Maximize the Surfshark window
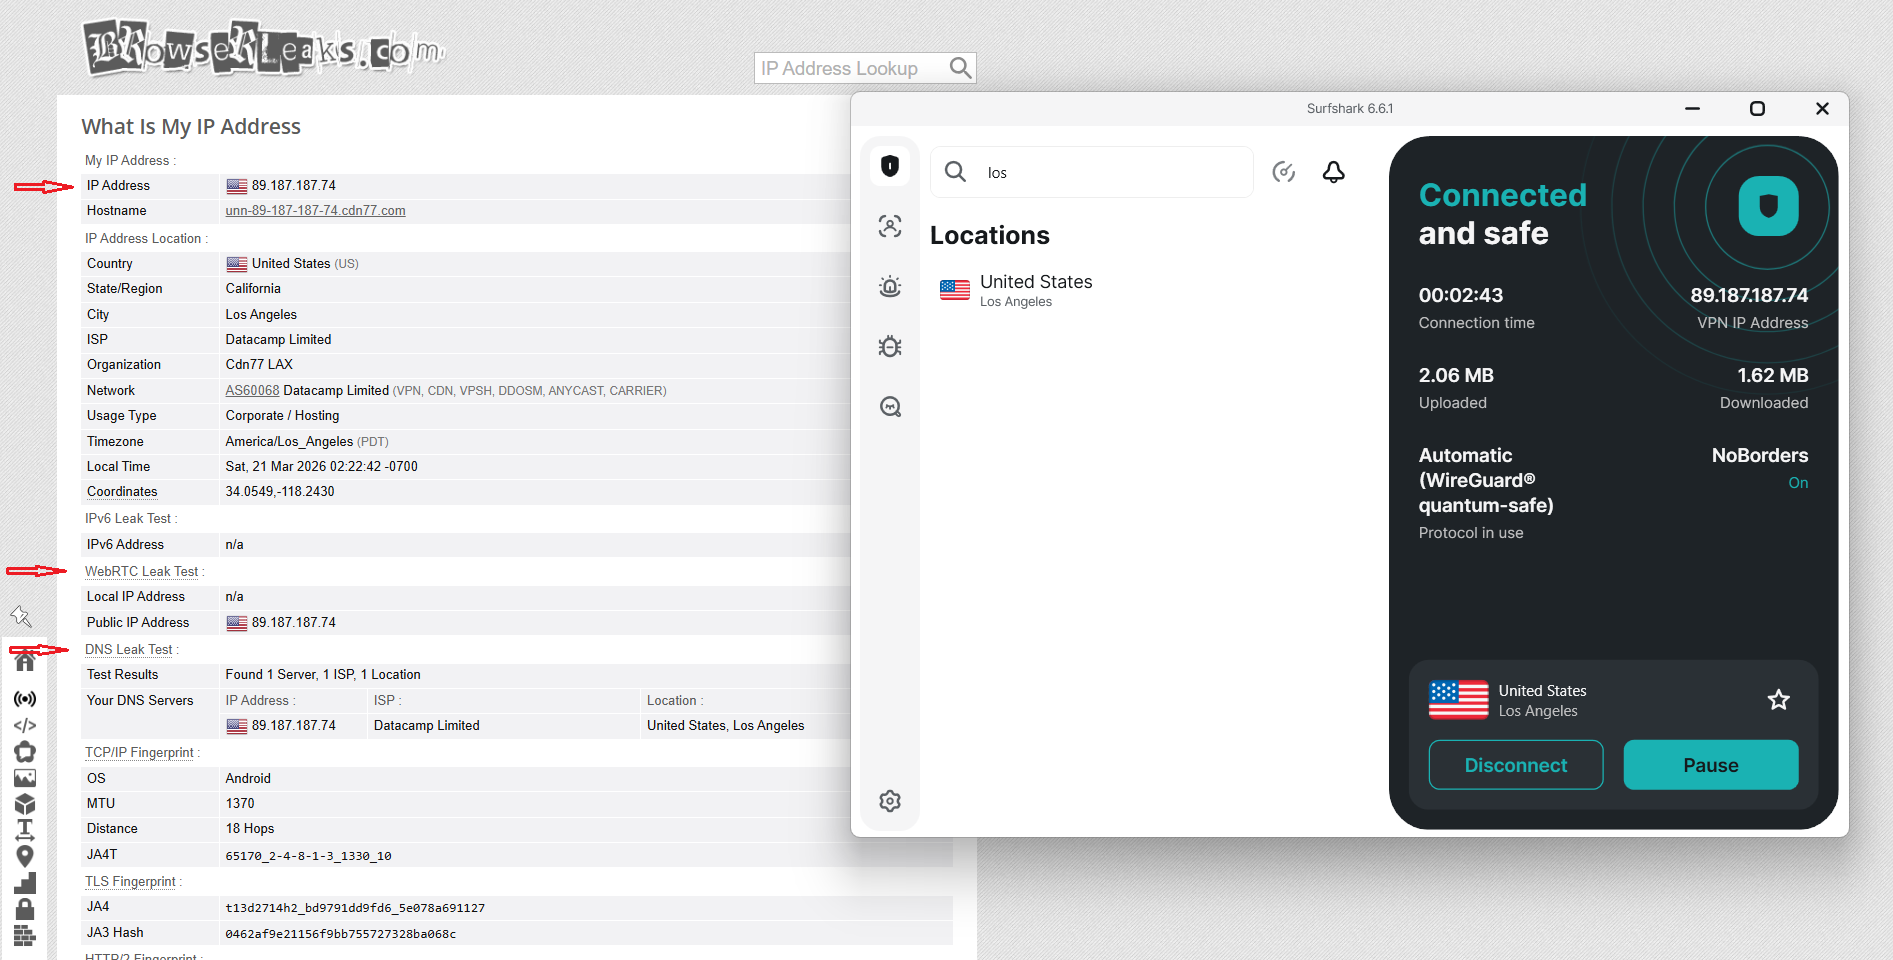Screen dimensions: 1893x960 pyautogui.click(x=1757, y=108)
